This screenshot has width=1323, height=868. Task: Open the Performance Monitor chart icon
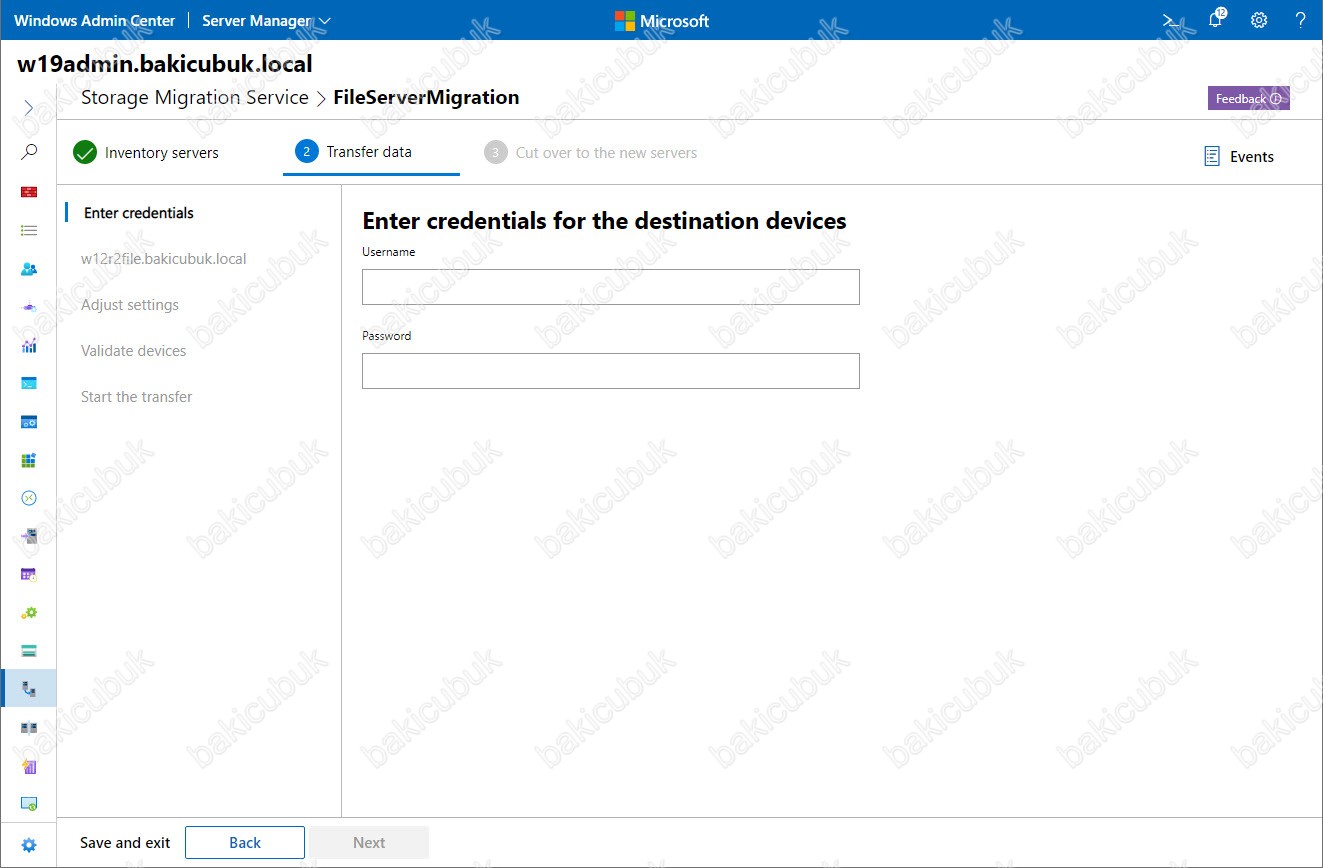point(29,345)
